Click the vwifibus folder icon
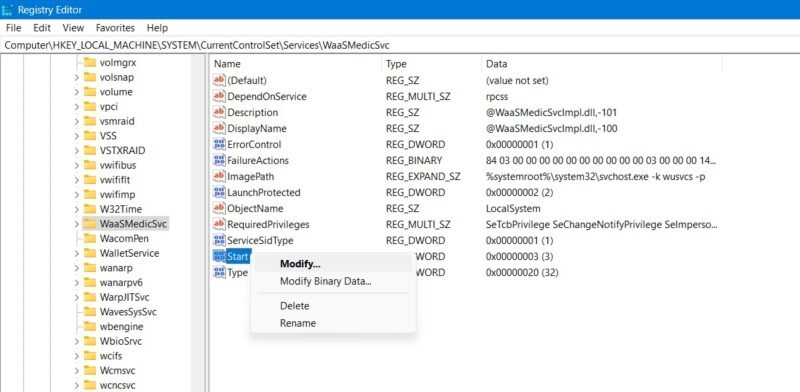This screenshot has width=800, height=392. (90, 165)
